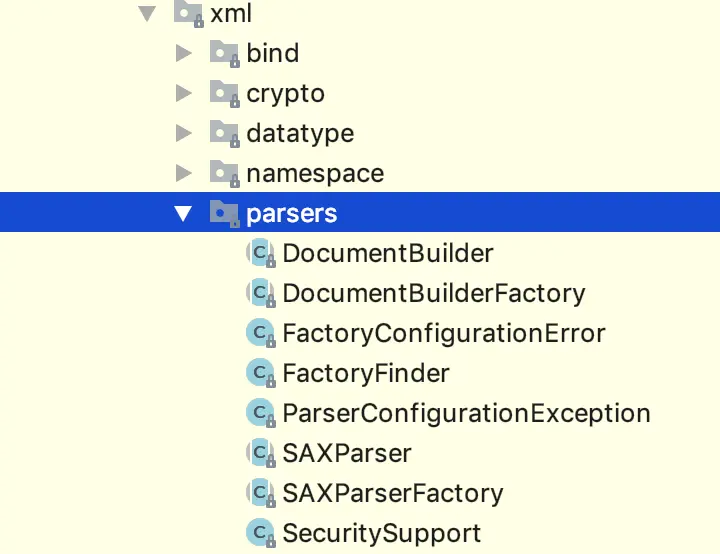This screenshot has width=720, height=554.
Task: Expand the bind package arrow
Action: click(x=183, y=53)
